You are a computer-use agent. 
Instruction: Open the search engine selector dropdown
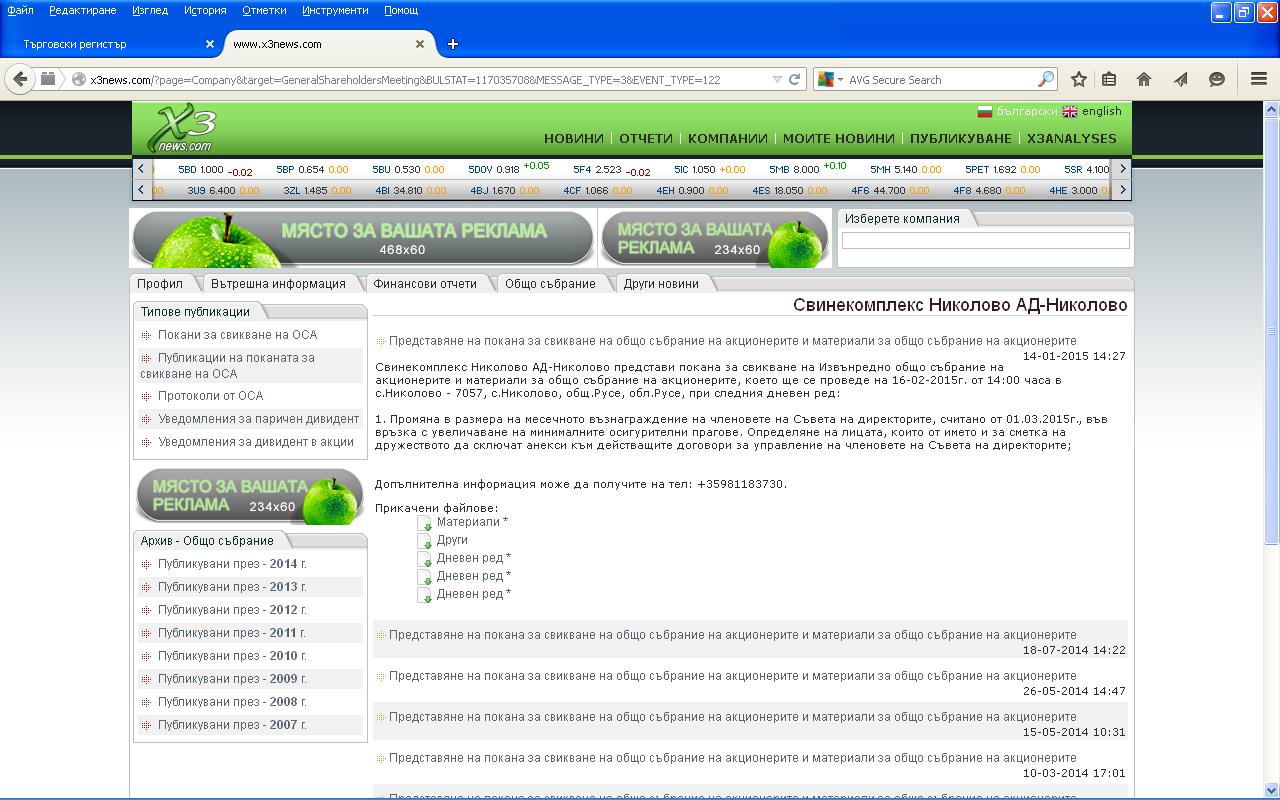coord(831,79)
